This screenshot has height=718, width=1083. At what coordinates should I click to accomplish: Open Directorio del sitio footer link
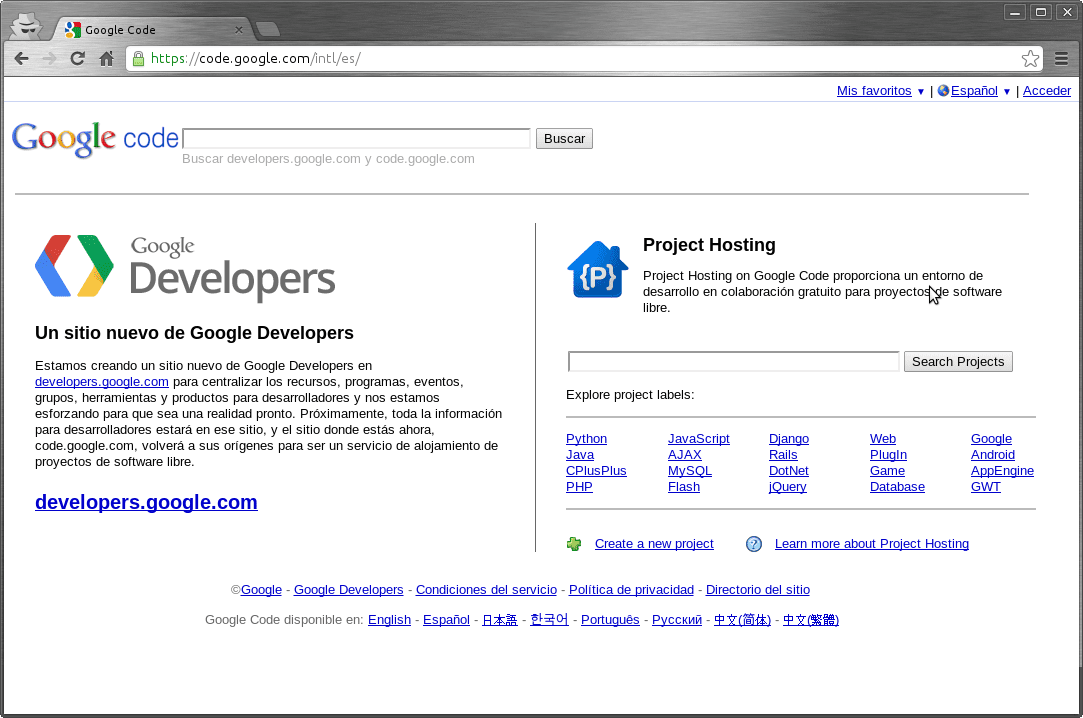pyautogui.click(x=757, y=590)
